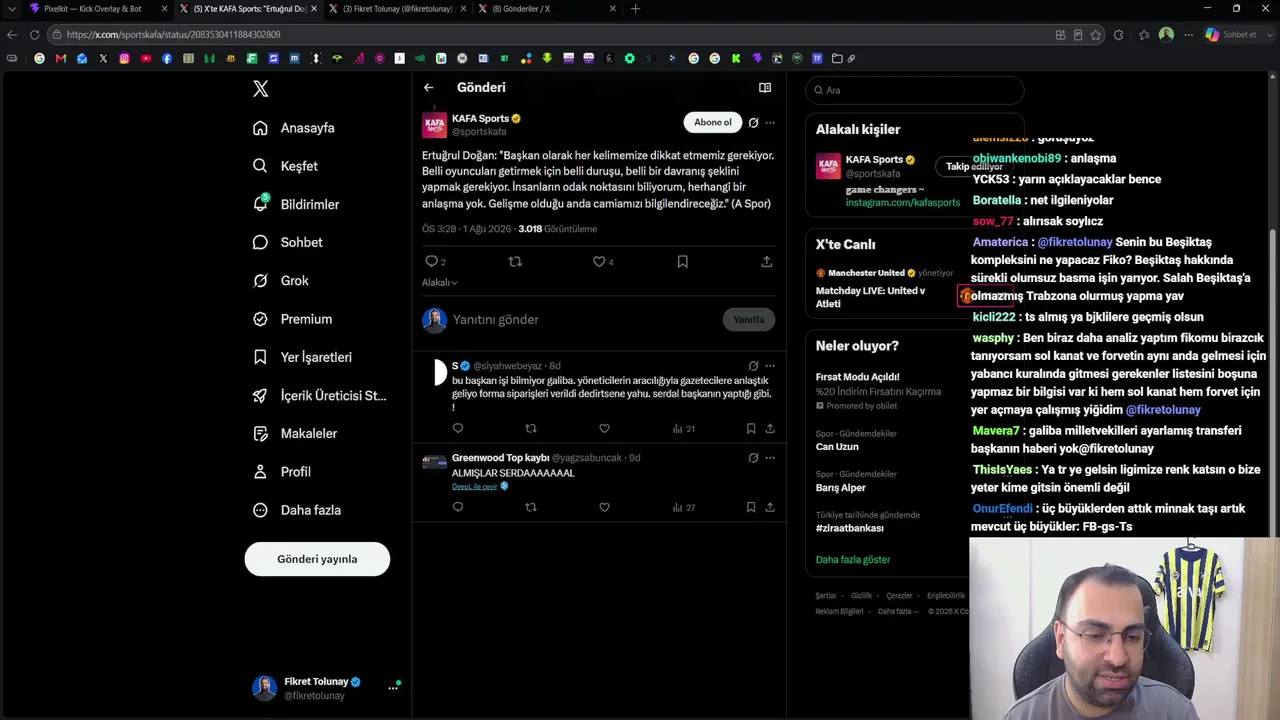Switch to Pixelkit Kick Overlay & Bot tab

pyautogui.click(x=97, y=9)
